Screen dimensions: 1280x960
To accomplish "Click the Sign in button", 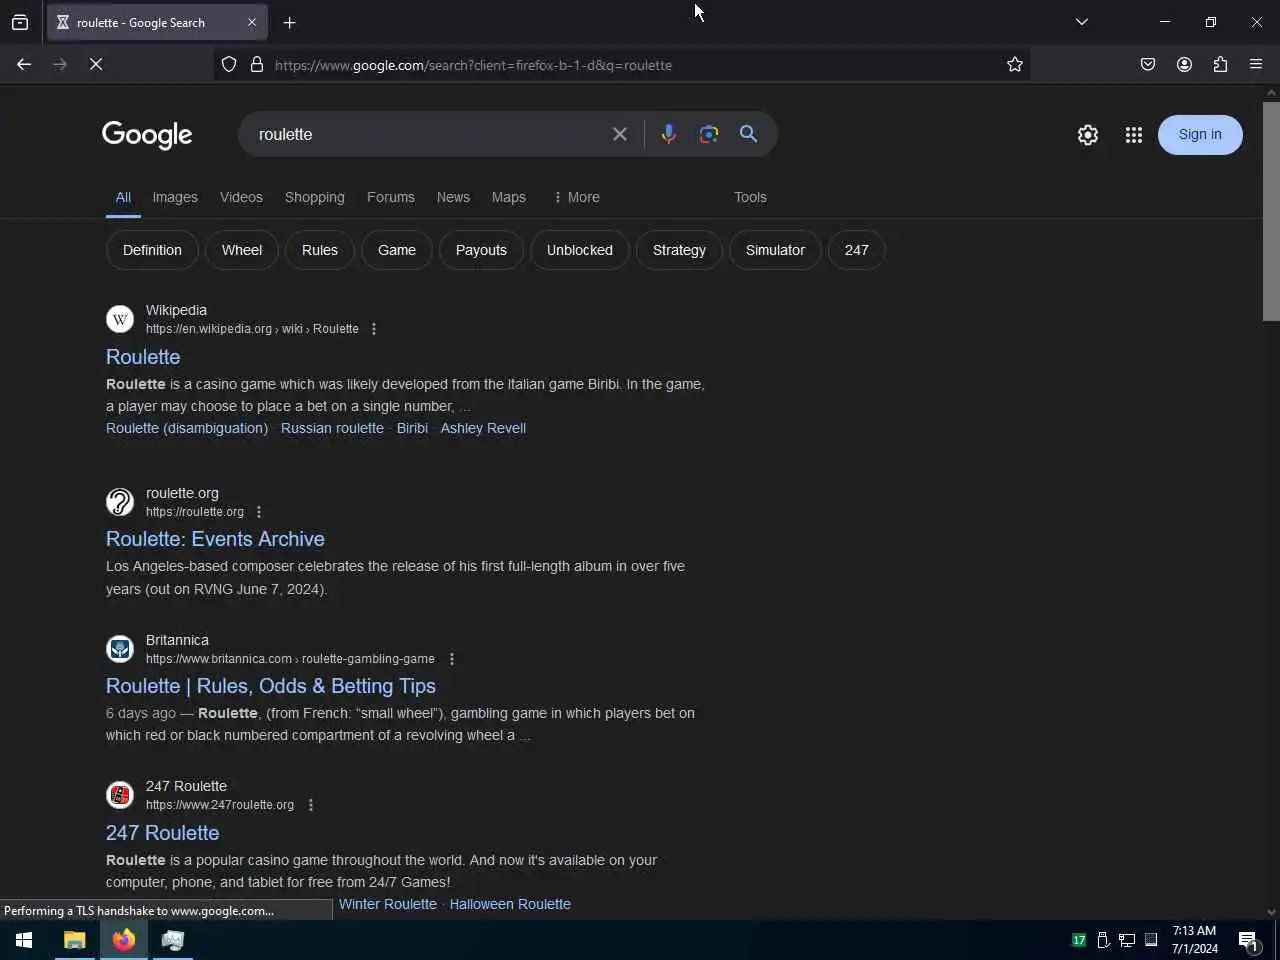I will pyautogui.click(x=1200, y=135).
